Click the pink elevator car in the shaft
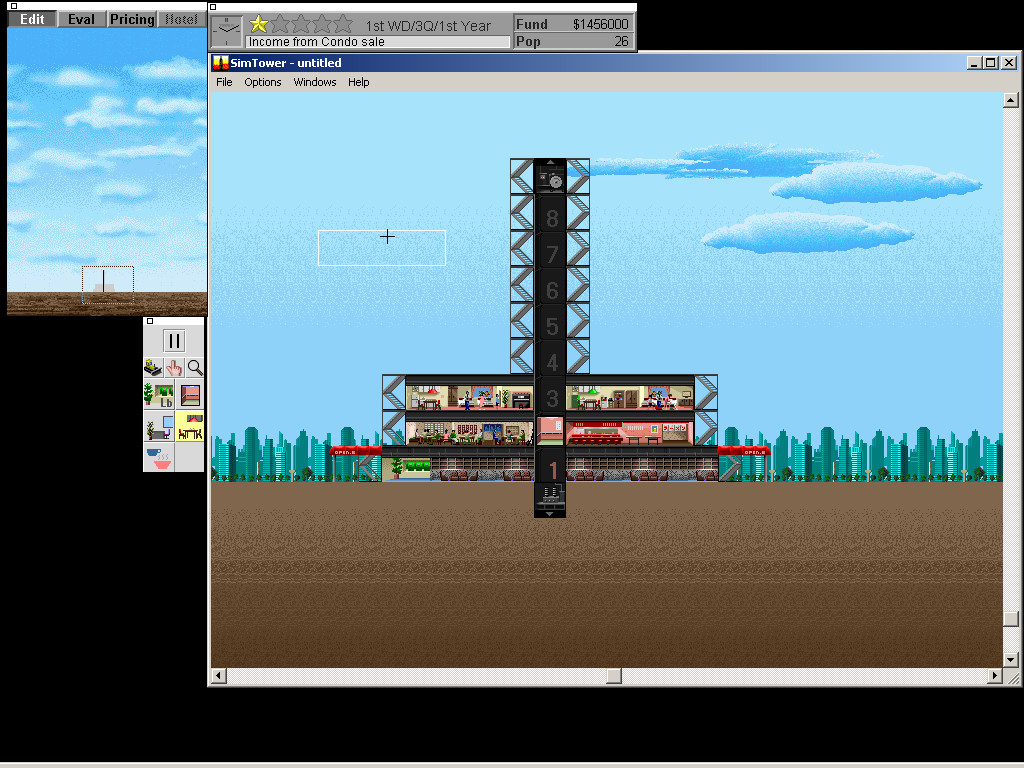Viewport: 1024px width, 768px height. (550, 430)
